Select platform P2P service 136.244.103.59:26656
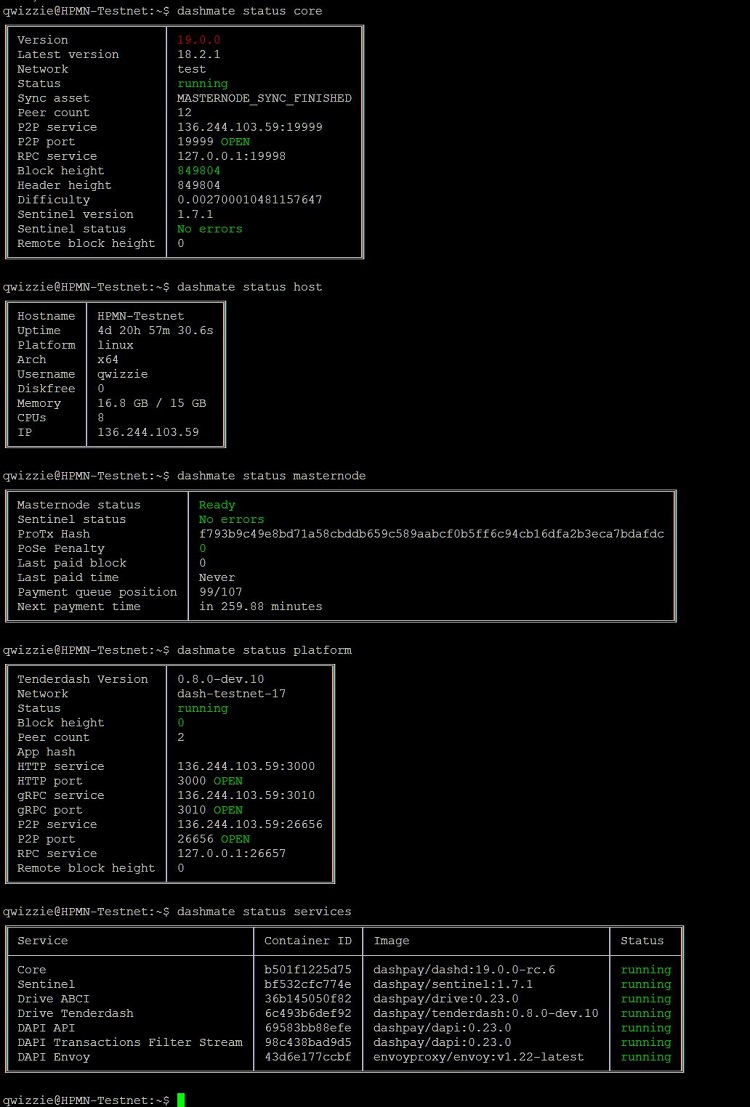 point(249,824)
